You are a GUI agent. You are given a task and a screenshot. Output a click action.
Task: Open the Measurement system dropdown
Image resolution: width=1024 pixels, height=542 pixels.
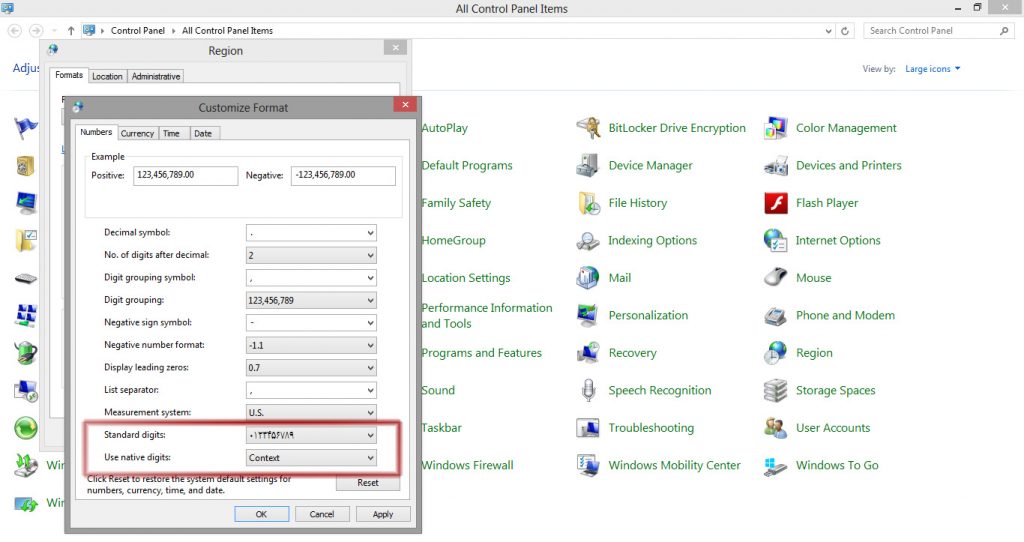pyautogui.click(x=370, y=413)
